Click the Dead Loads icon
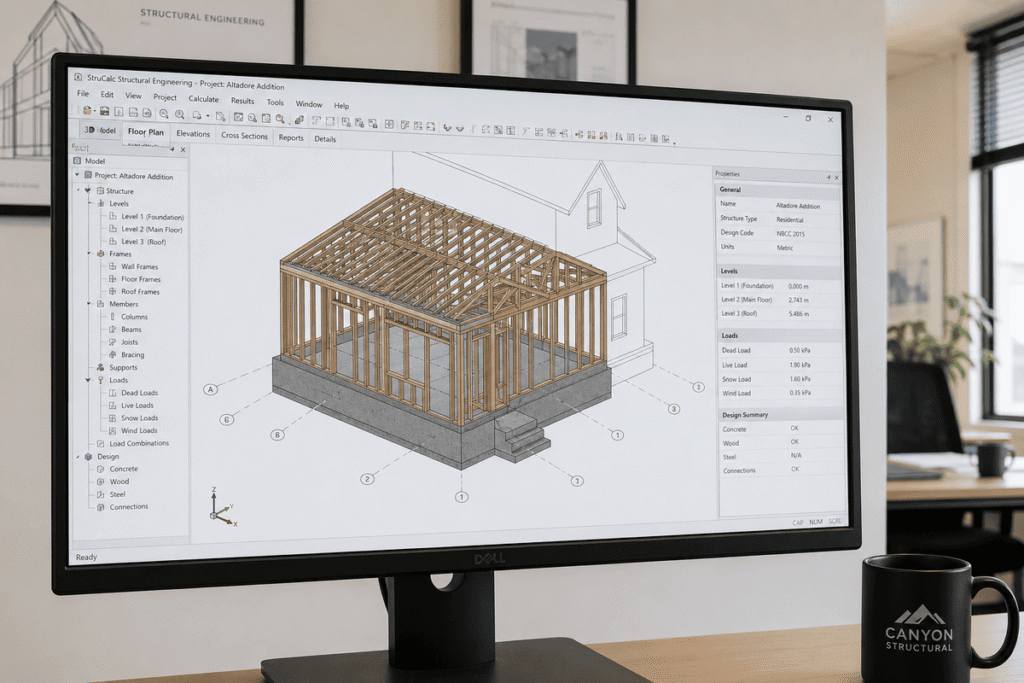Viewport: 1024px width, 683px height. pos(112,392)
